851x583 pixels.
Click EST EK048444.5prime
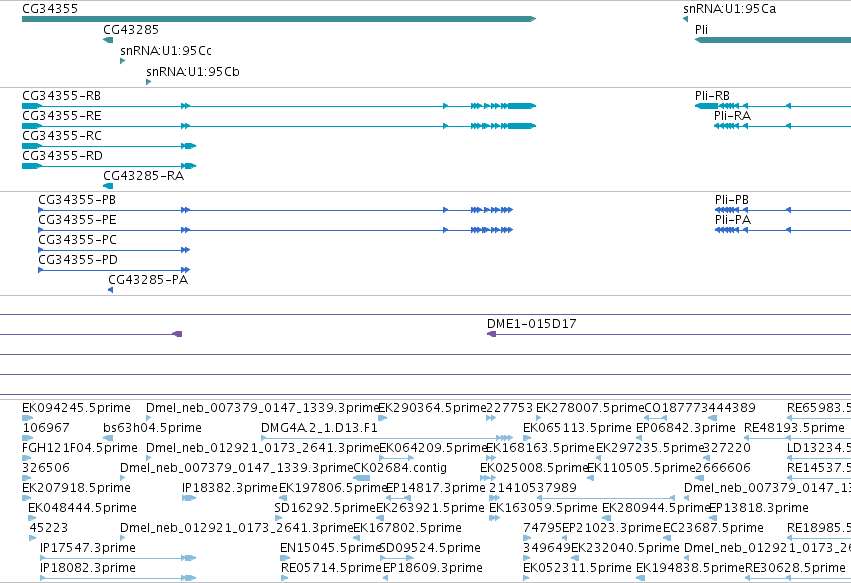82,508
